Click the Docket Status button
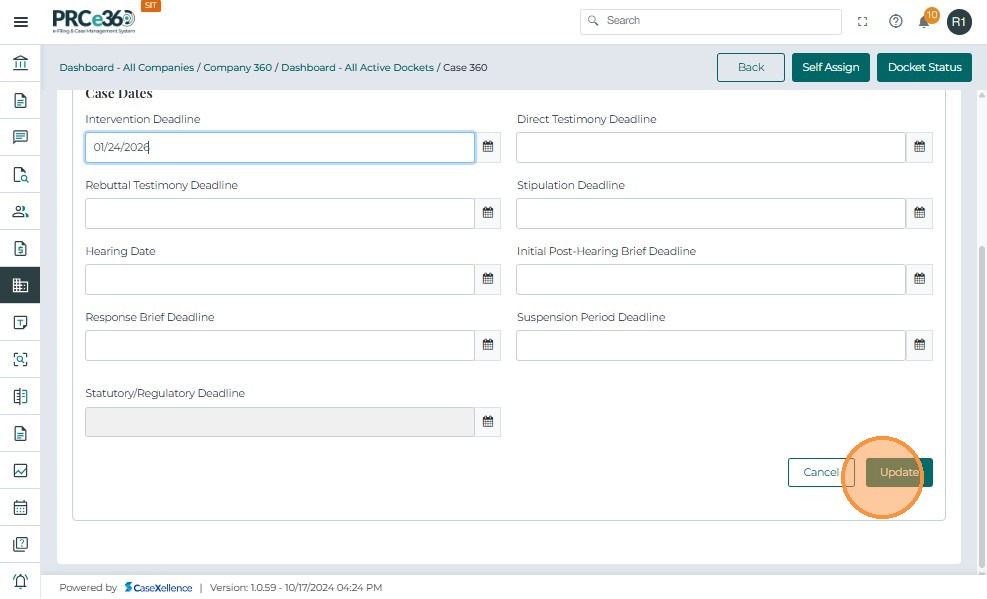This screenshot has width=987, height=599. 924,67
